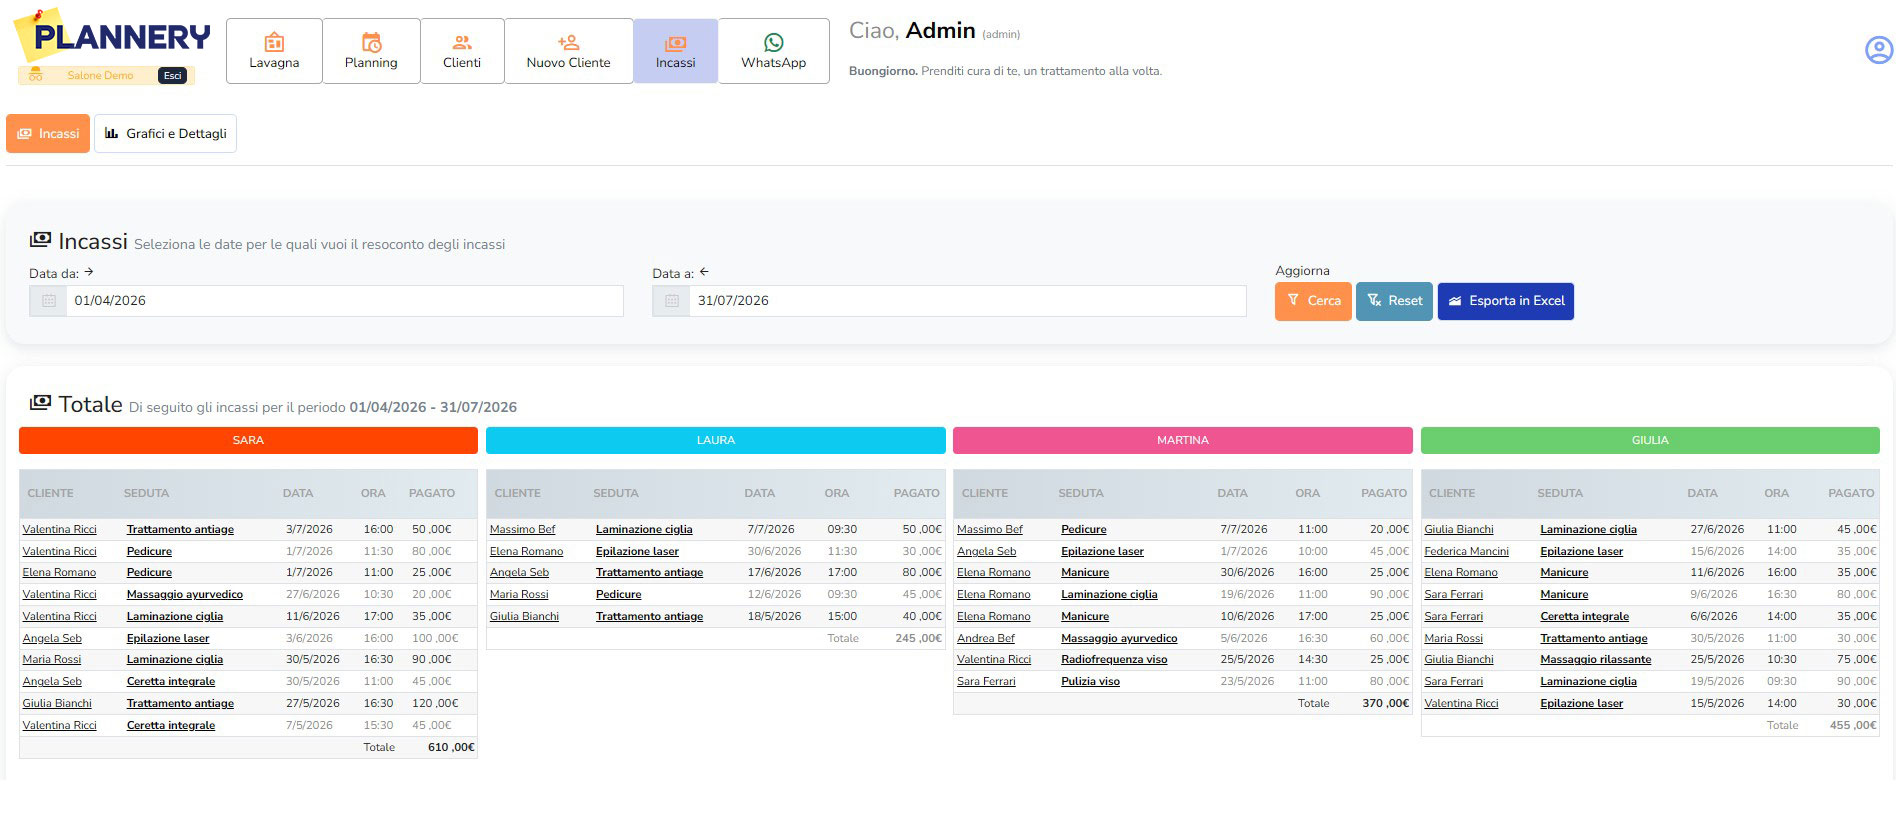This screenshot has height=835, width=1896.
Task: Open client Massimo Bef in Laura's table
Action: (x=522, y=529)
